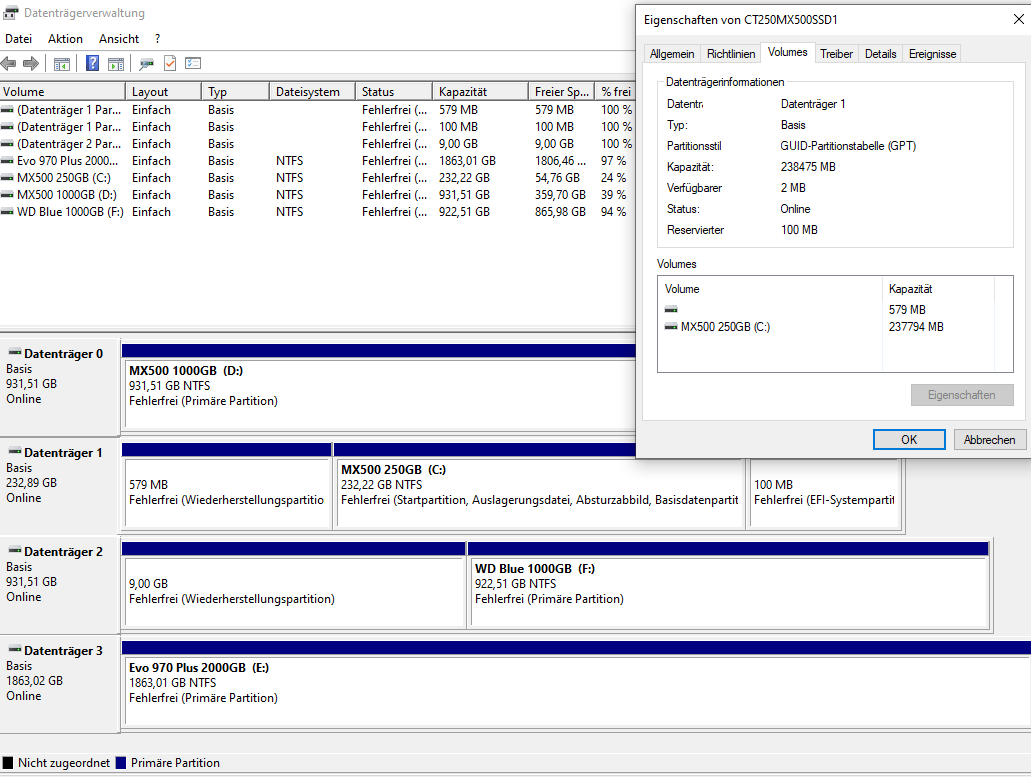Click unnamed 579 MB volume icon in dialog
This screenshot has width=1031, height=777.
[x=671, y=309]
